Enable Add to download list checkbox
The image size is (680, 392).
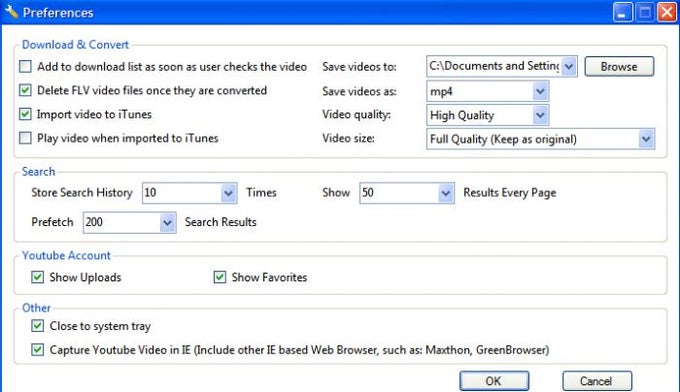25,66
